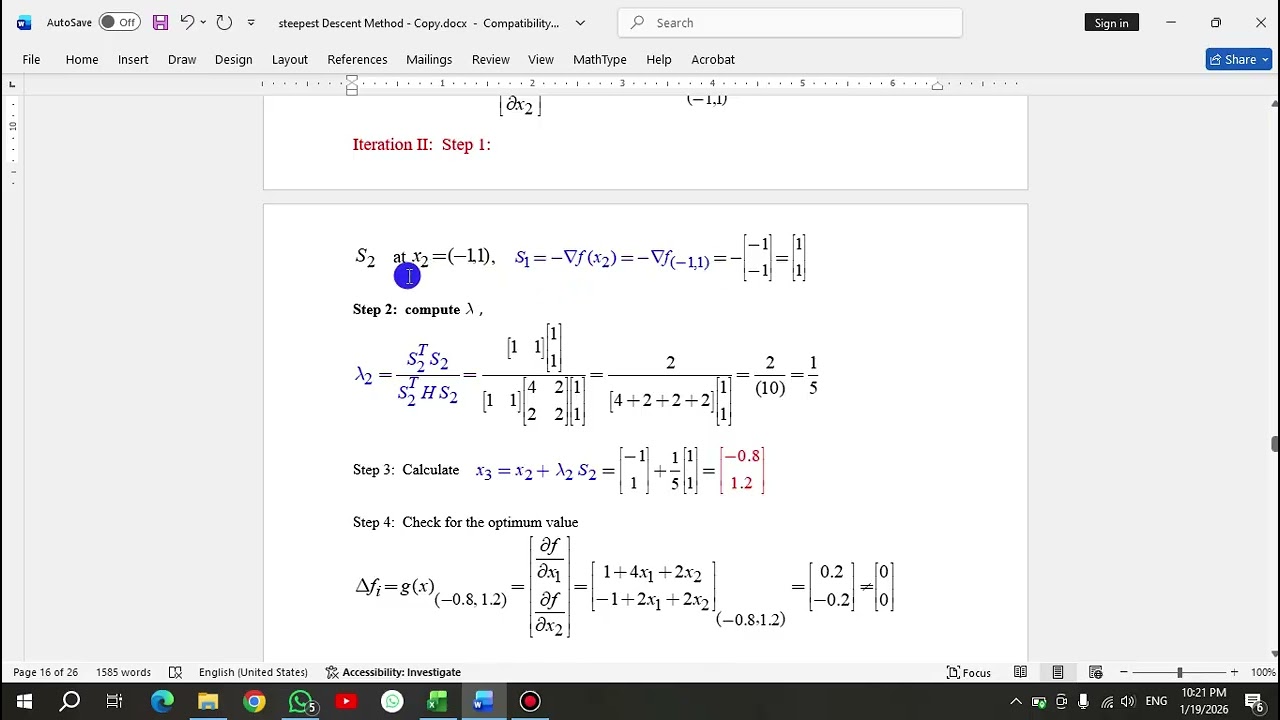Open Accessibility: Investigate in status bar
Image resolution: width=1280 pixels, height=720 pixels.
(393, 672)
